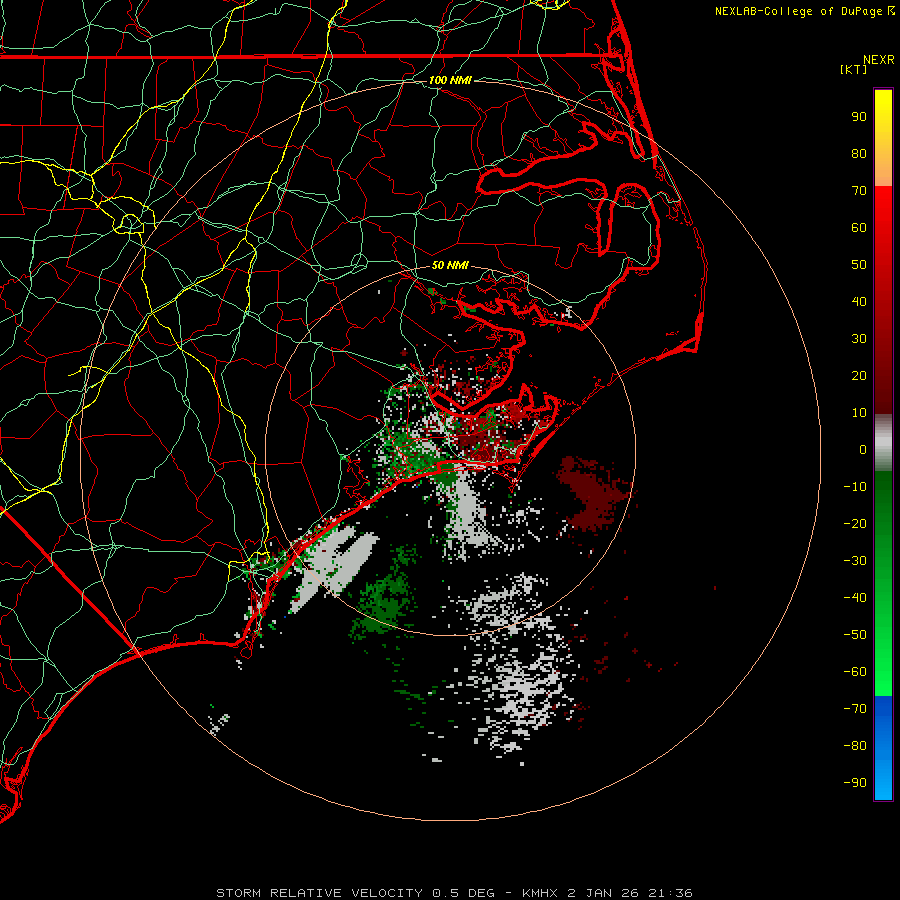
Task: Click the 70 value on velocity scale
Action: click(859, 191)
